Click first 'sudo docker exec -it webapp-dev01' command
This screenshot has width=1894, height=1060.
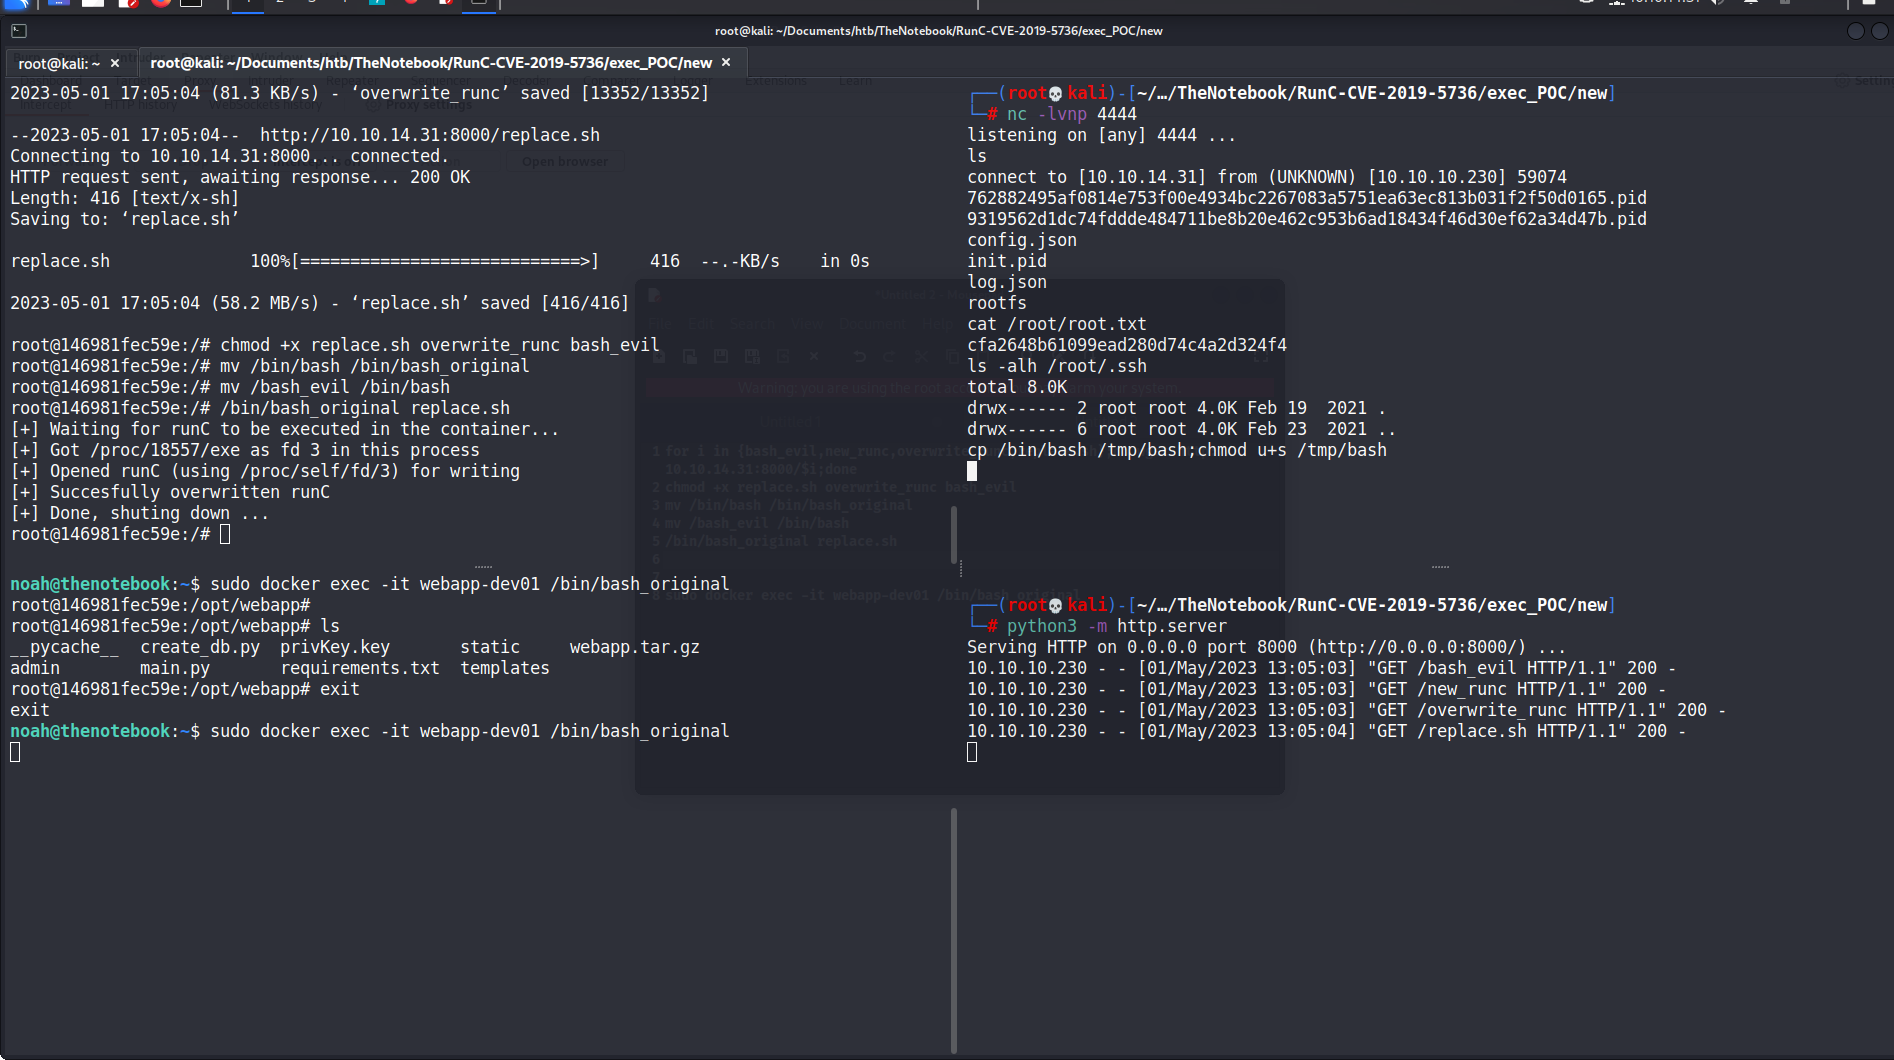[470, 584]
